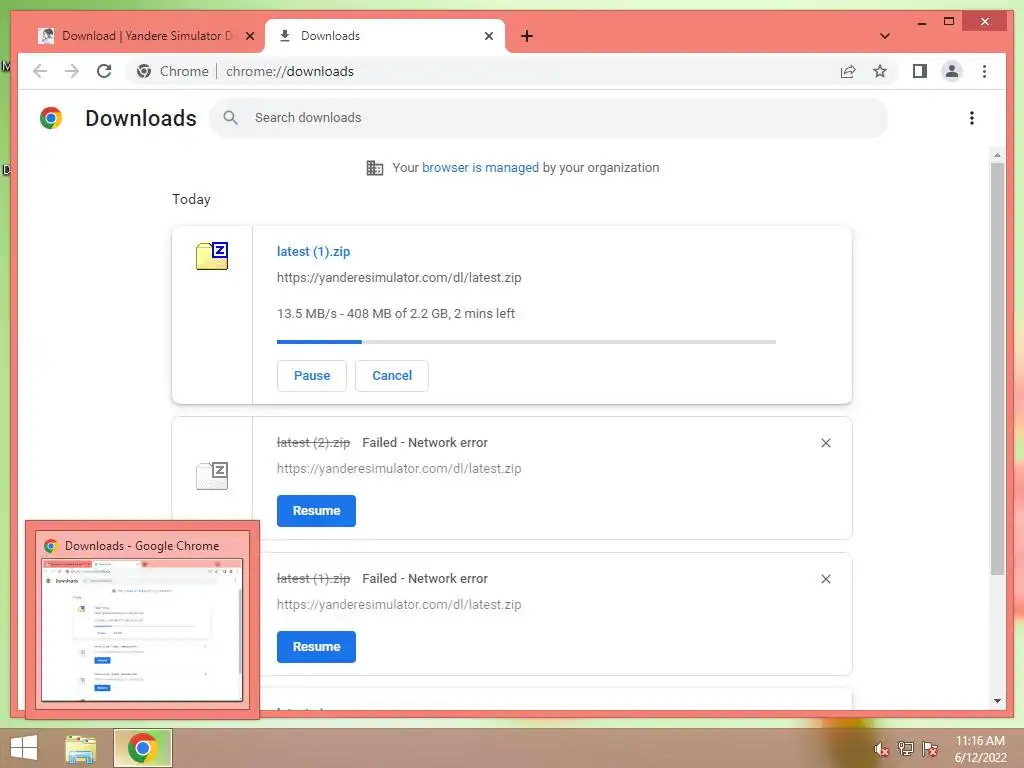
Task: Open File Explorer from the taskbar
Action: coord(81,748)
